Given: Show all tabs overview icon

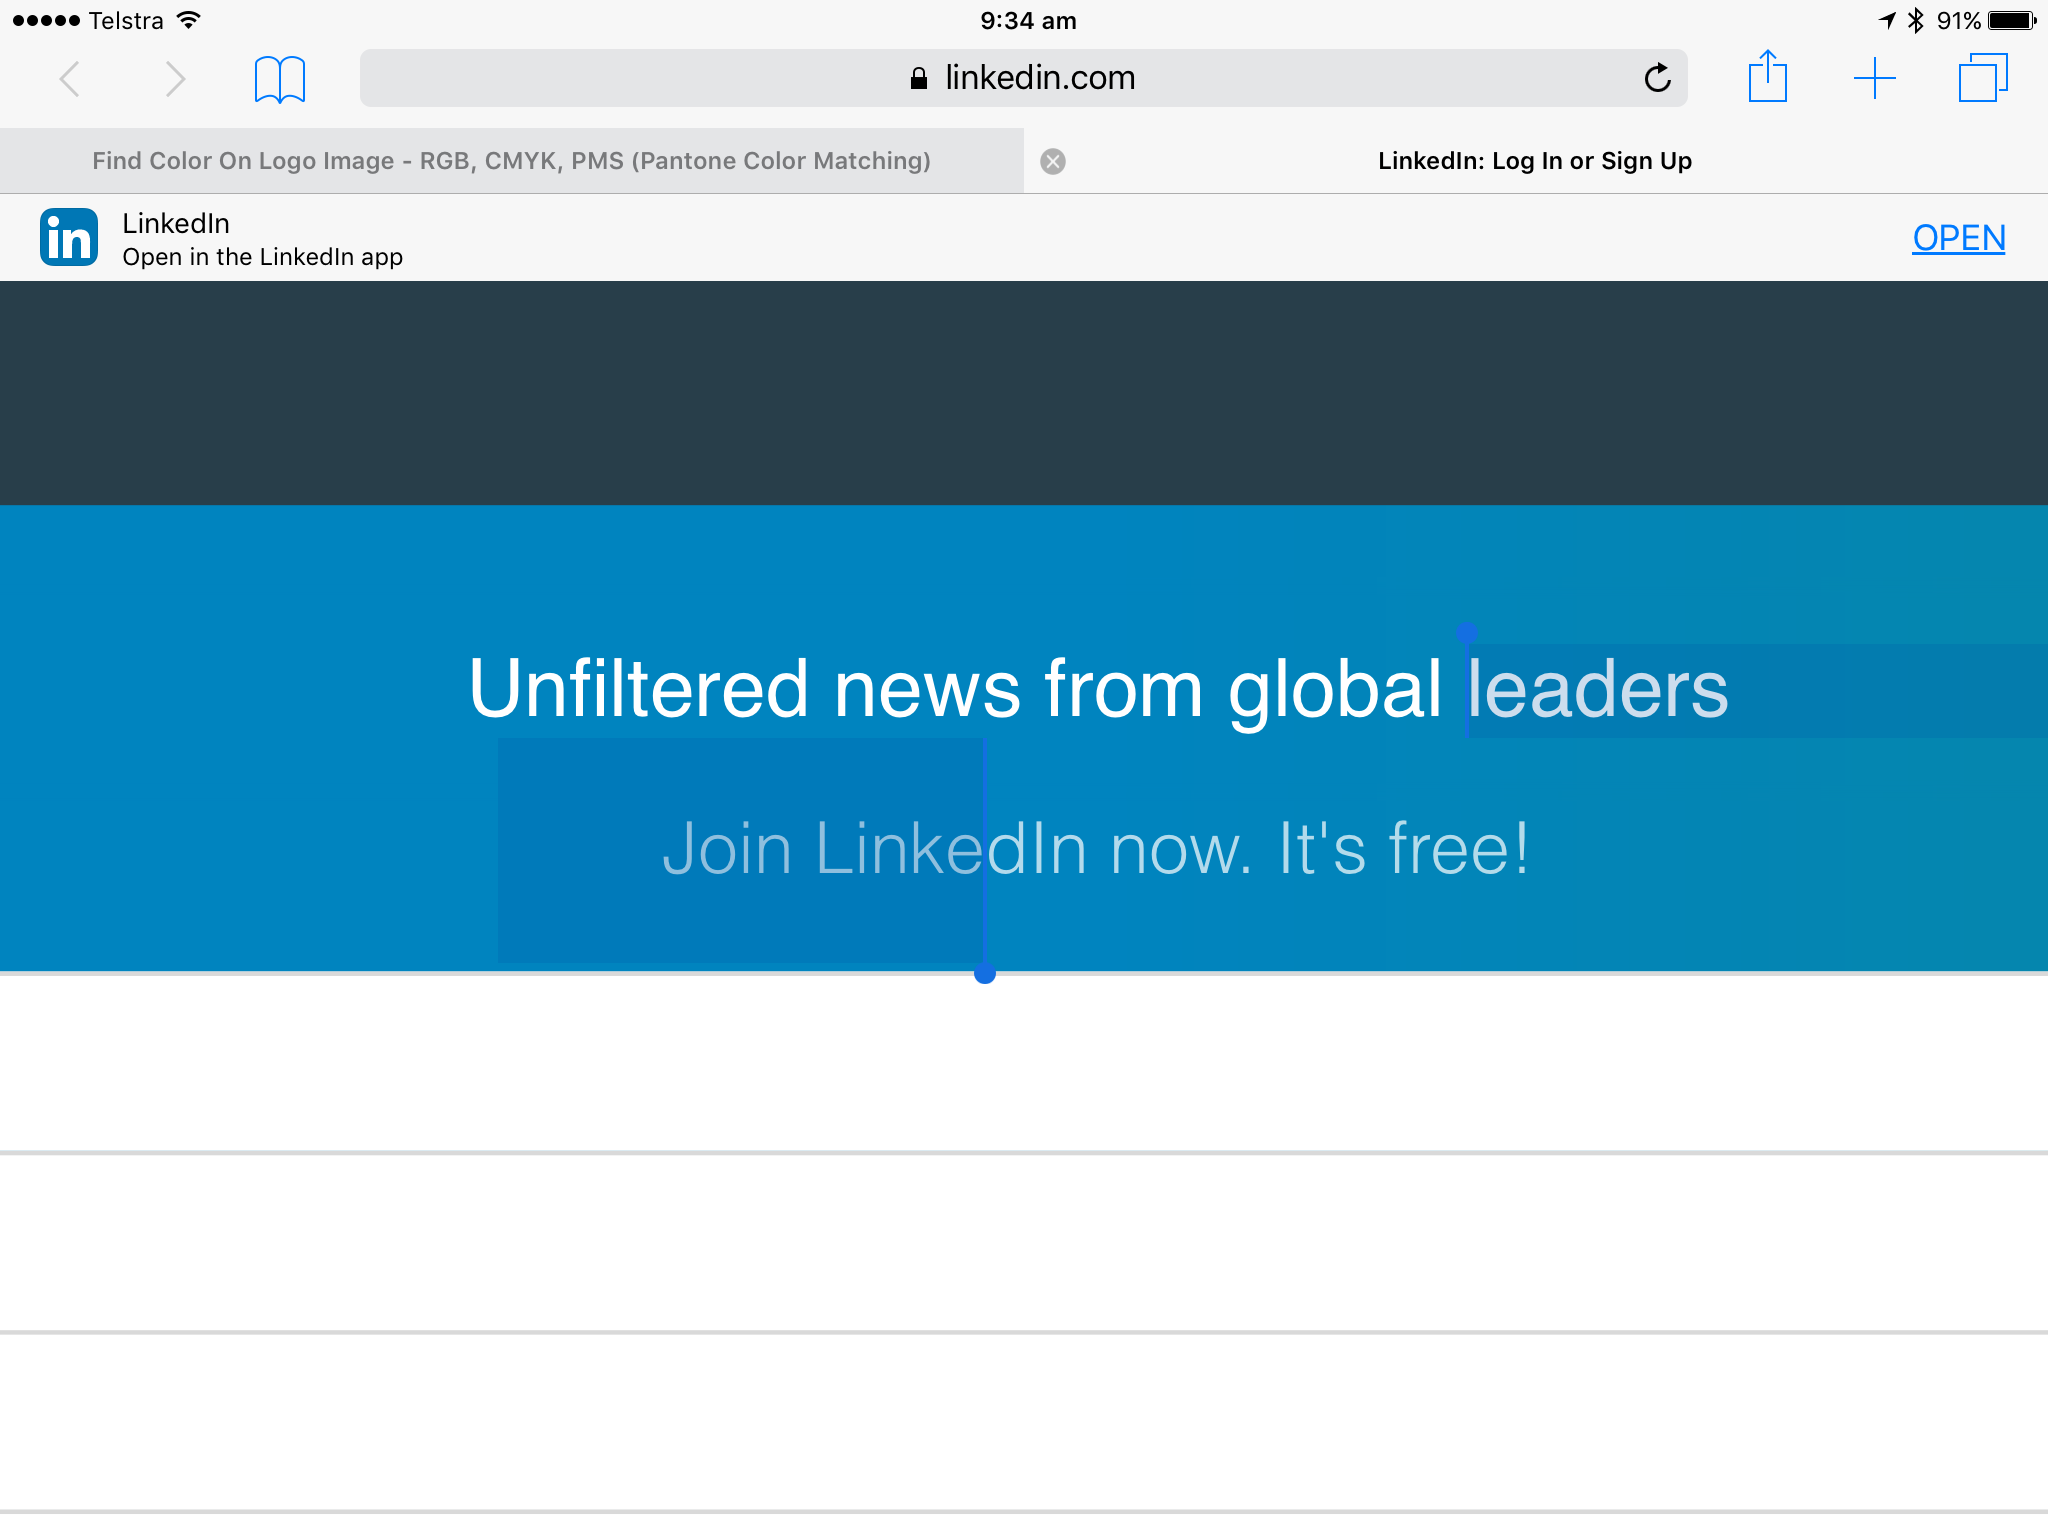Looking at the screenshot, I should click(x=1982, y=78).
